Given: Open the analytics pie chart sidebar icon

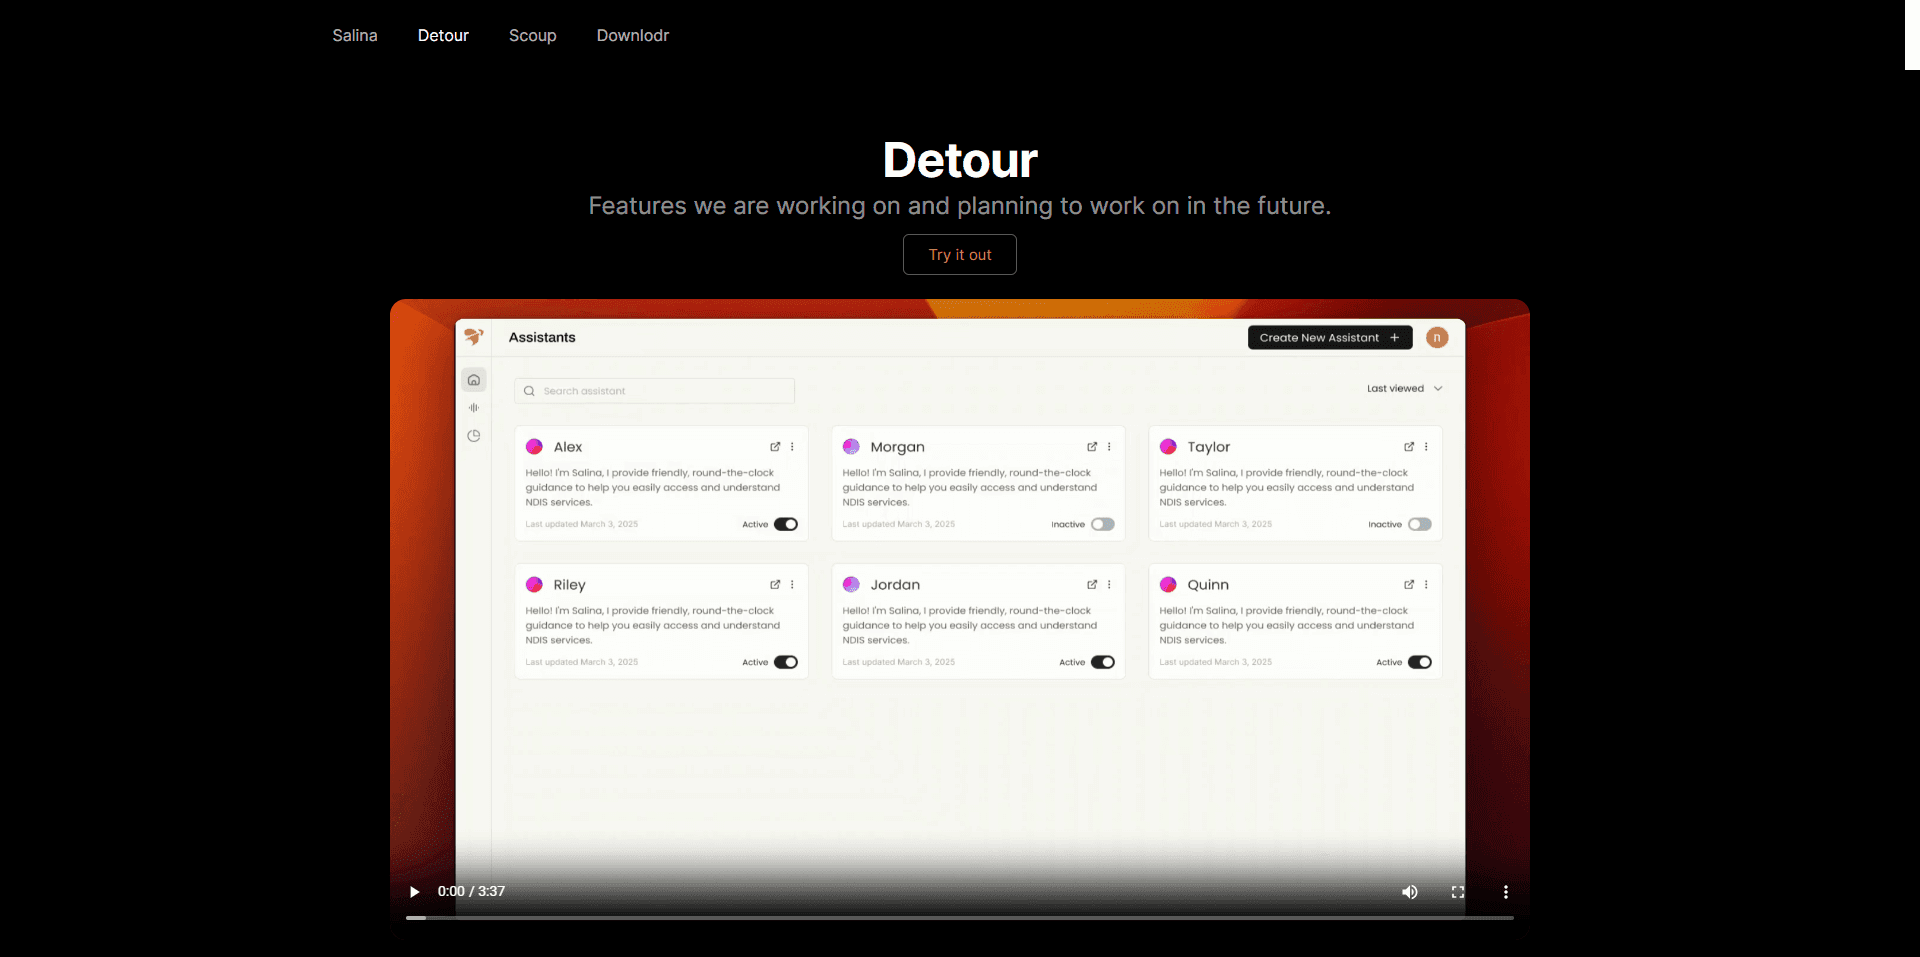Looking at the screenshot, I should [473, 436].
